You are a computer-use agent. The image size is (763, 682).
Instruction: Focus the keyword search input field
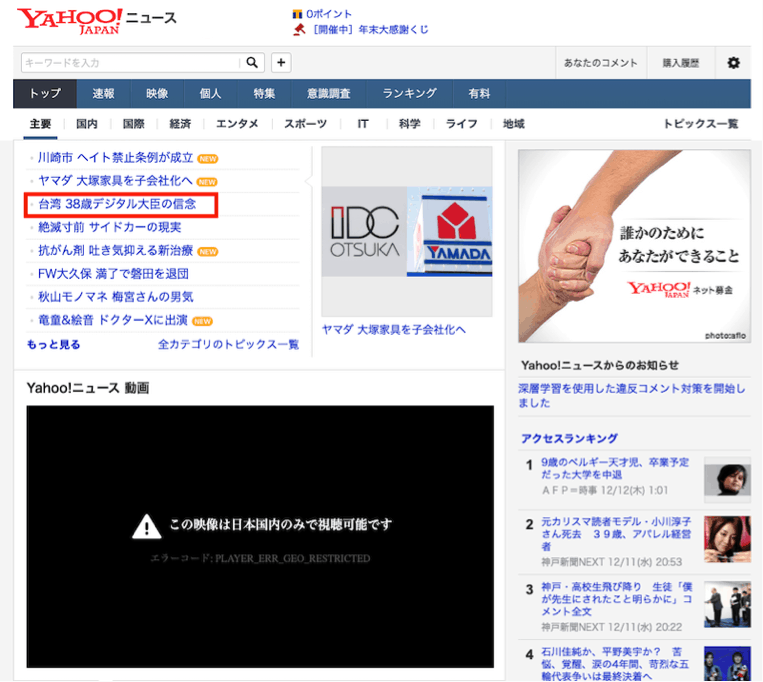click(x=130, y=63)
